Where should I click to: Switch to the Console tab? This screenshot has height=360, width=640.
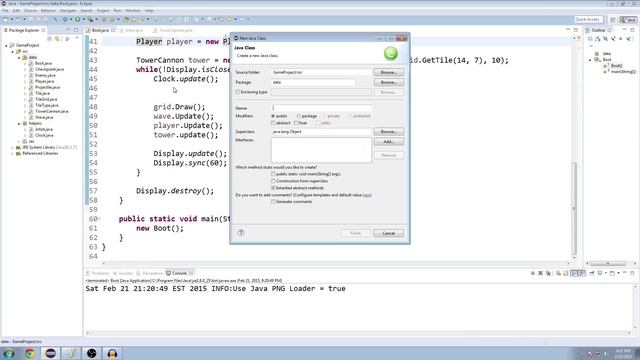(179, 273)
